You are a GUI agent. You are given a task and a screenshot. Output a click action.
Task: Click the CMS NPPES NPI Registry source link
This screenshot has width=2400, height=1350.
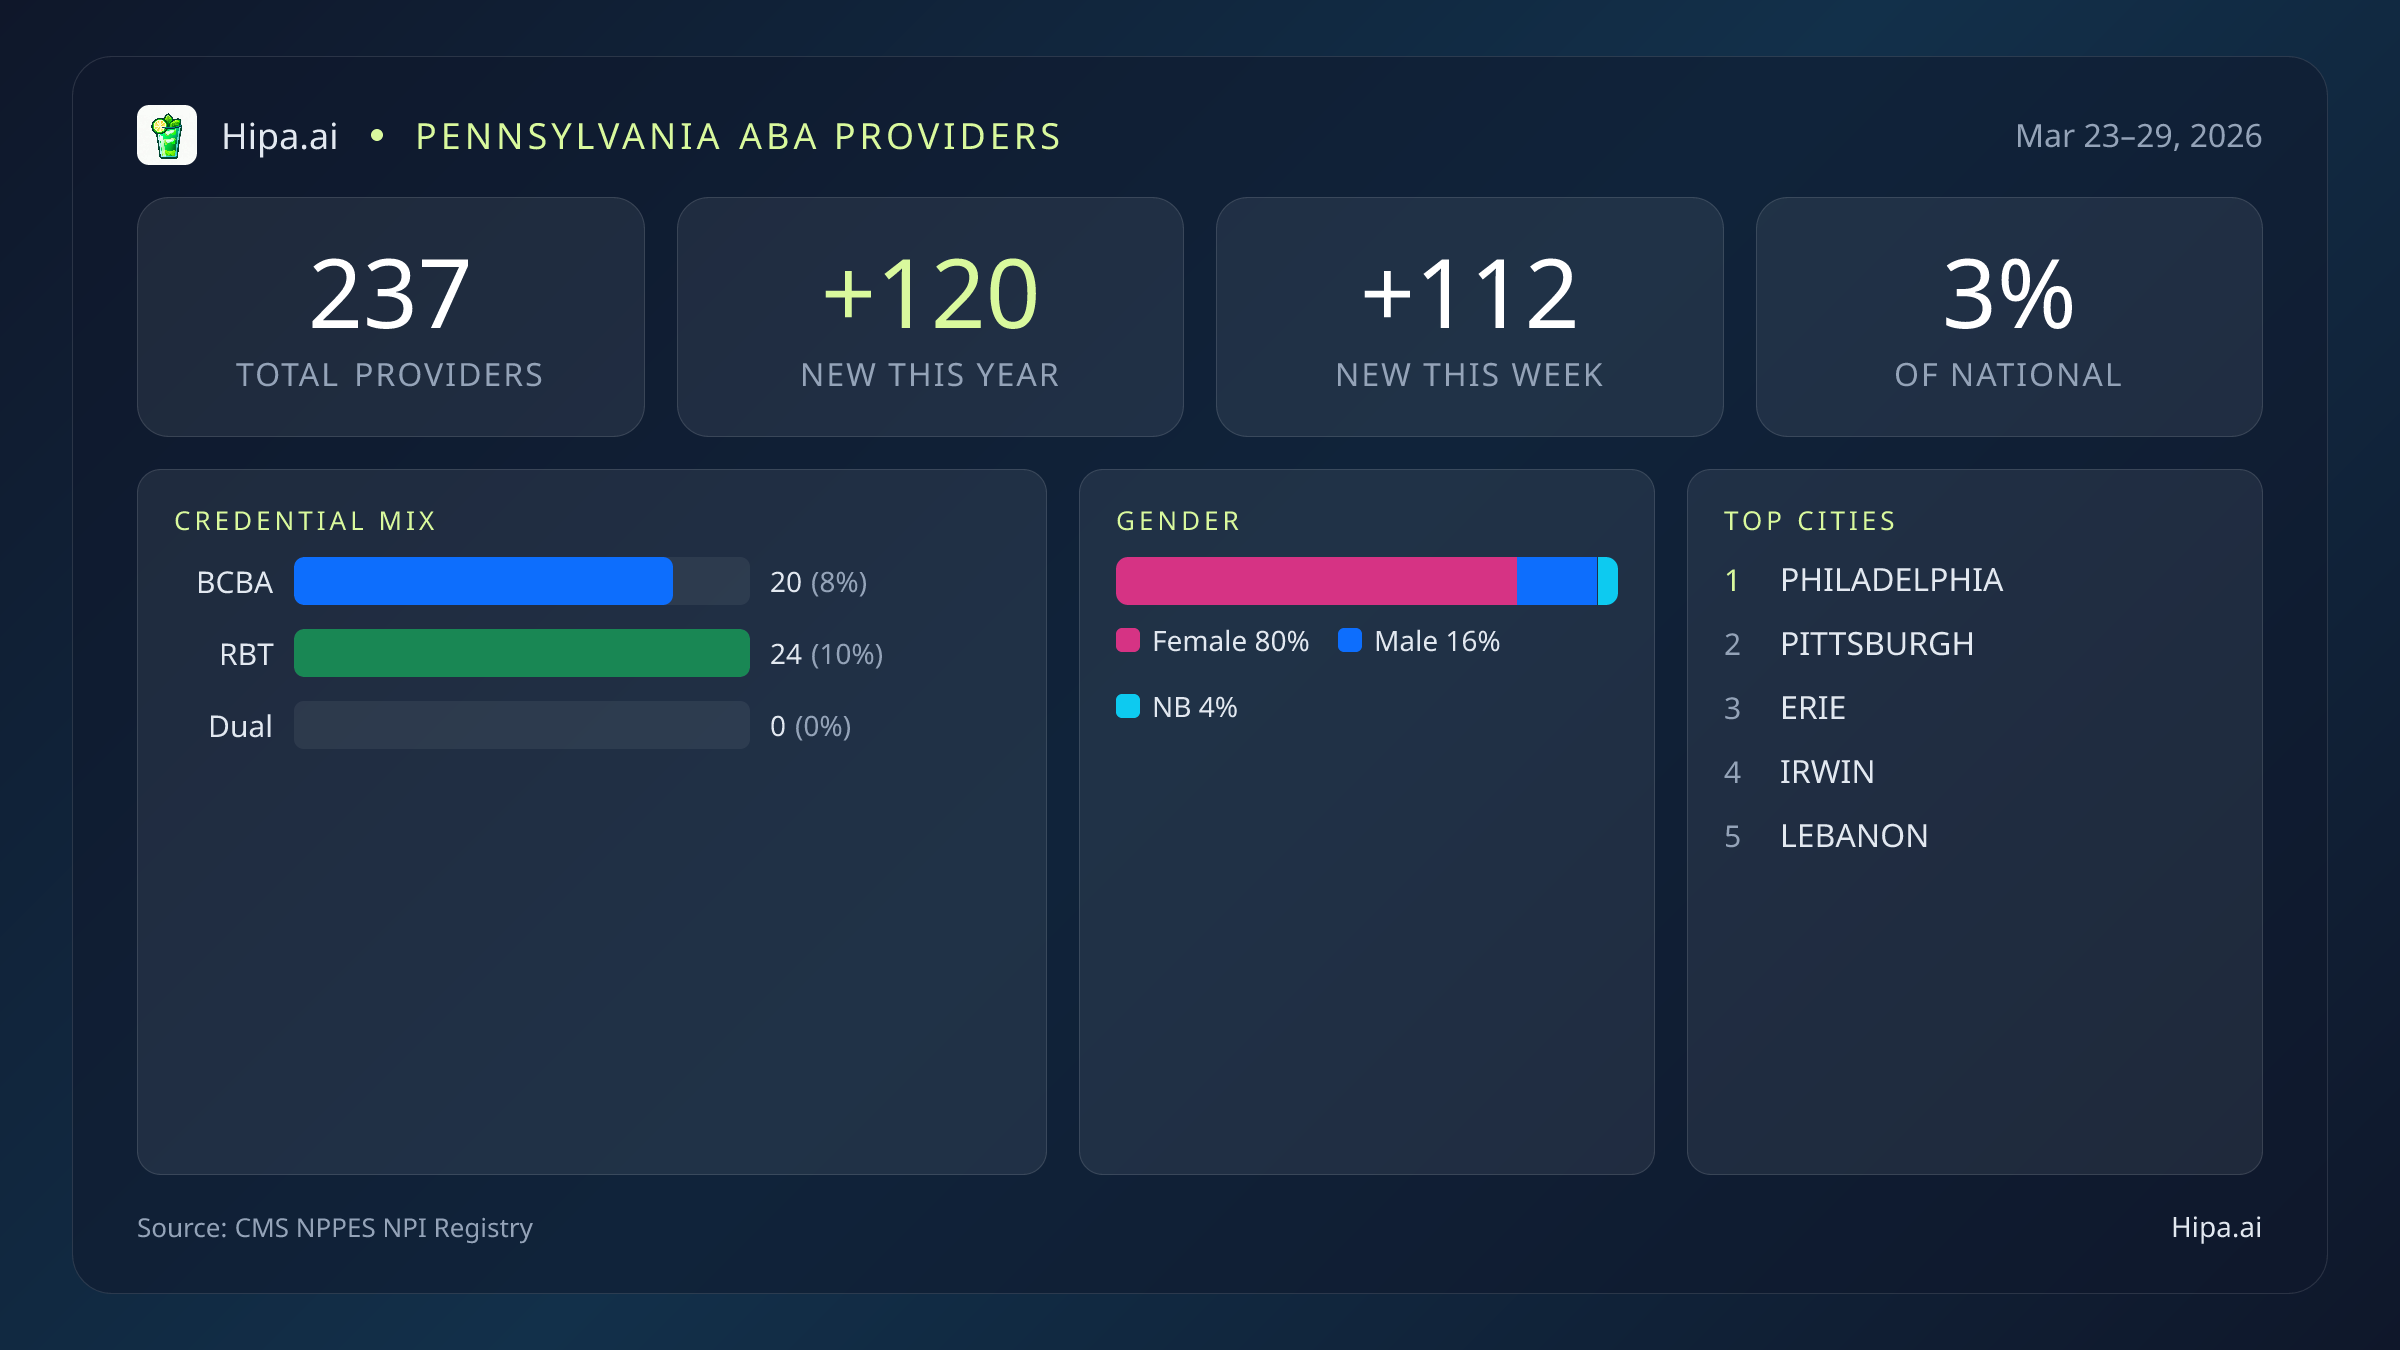pyautogui.click(x=335, y=1228)
